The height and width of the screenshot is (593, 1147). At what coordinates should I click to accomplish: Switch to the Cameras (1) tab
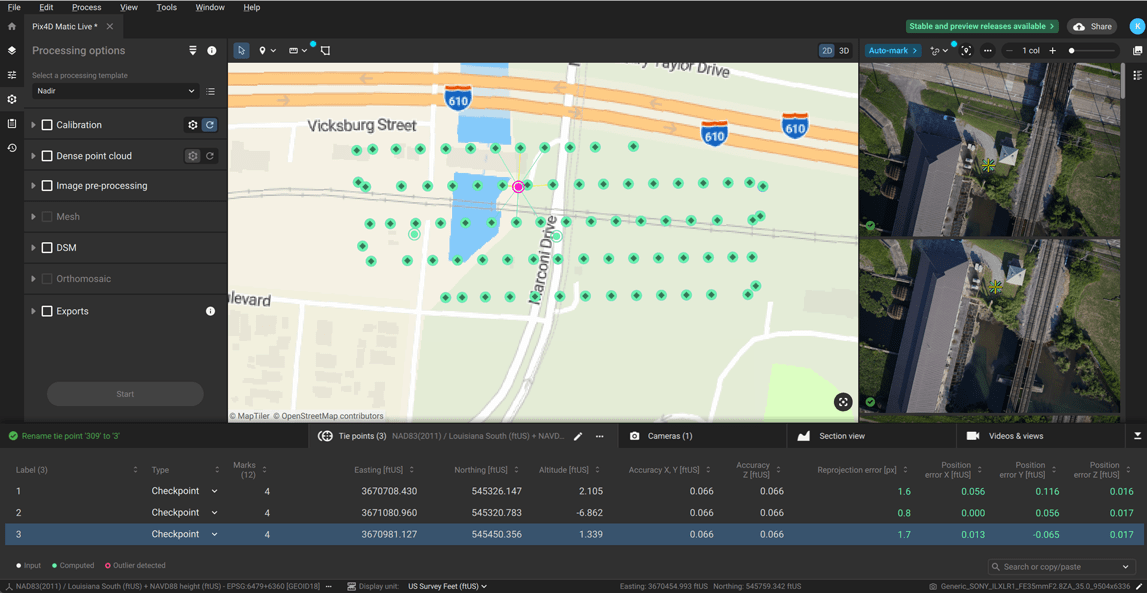click(661, 436)
